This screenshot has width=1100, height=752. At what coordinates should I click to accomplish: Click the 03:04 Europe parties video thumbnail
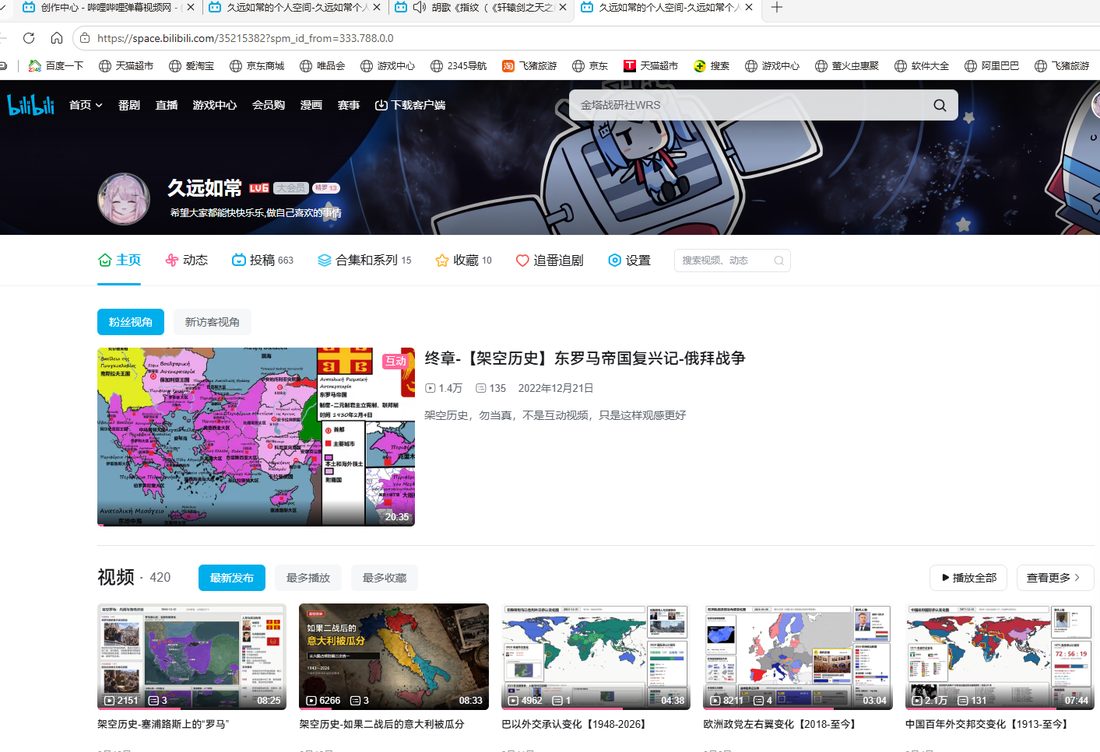click(x=798, y=657)
